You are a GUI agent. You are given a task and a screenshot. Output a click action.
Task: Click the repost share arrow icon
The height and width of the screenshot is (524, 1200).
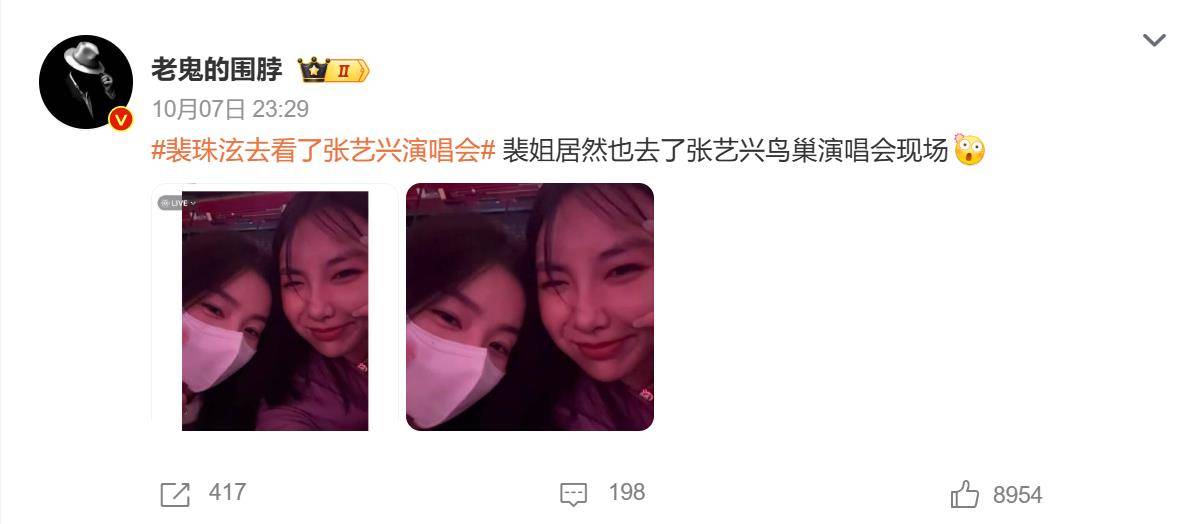pyautogui.click(x=175, y=494)
